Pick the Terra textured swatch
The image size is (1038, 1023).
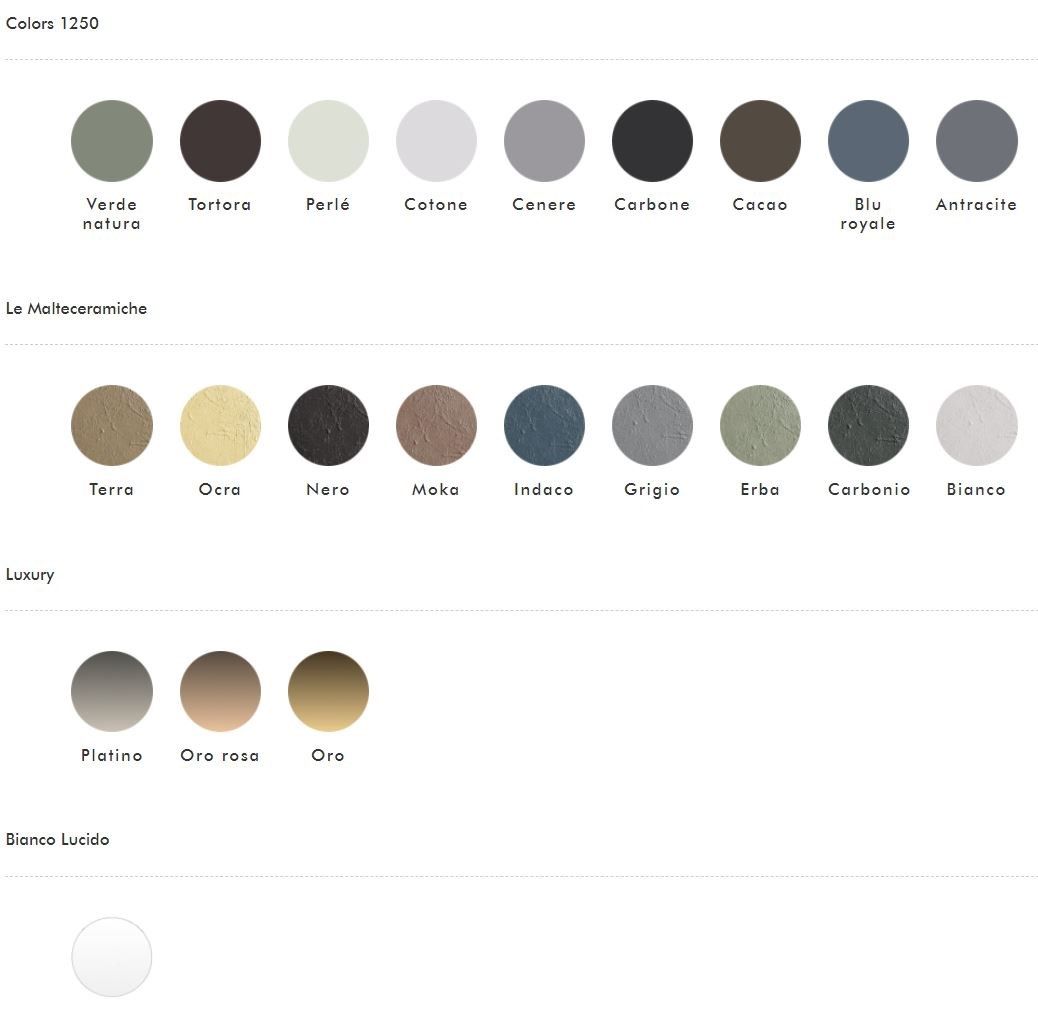tap(112, 426)
